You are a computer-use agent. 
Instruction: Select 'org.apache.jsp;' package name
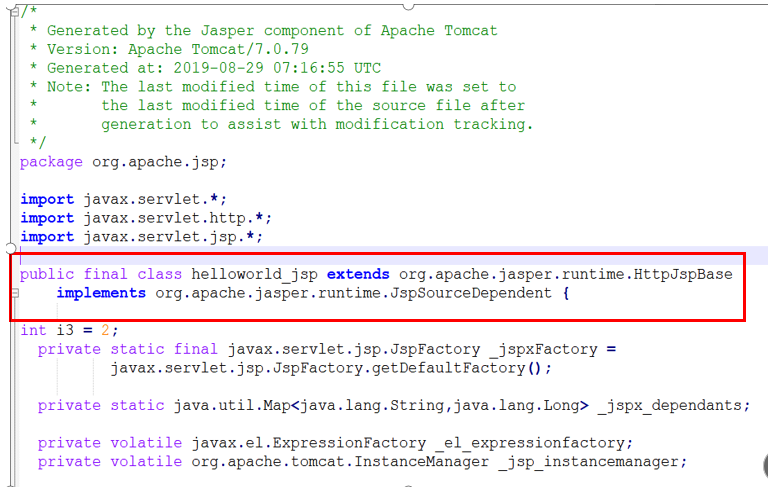pyautogui.click(x=159, y=162)
